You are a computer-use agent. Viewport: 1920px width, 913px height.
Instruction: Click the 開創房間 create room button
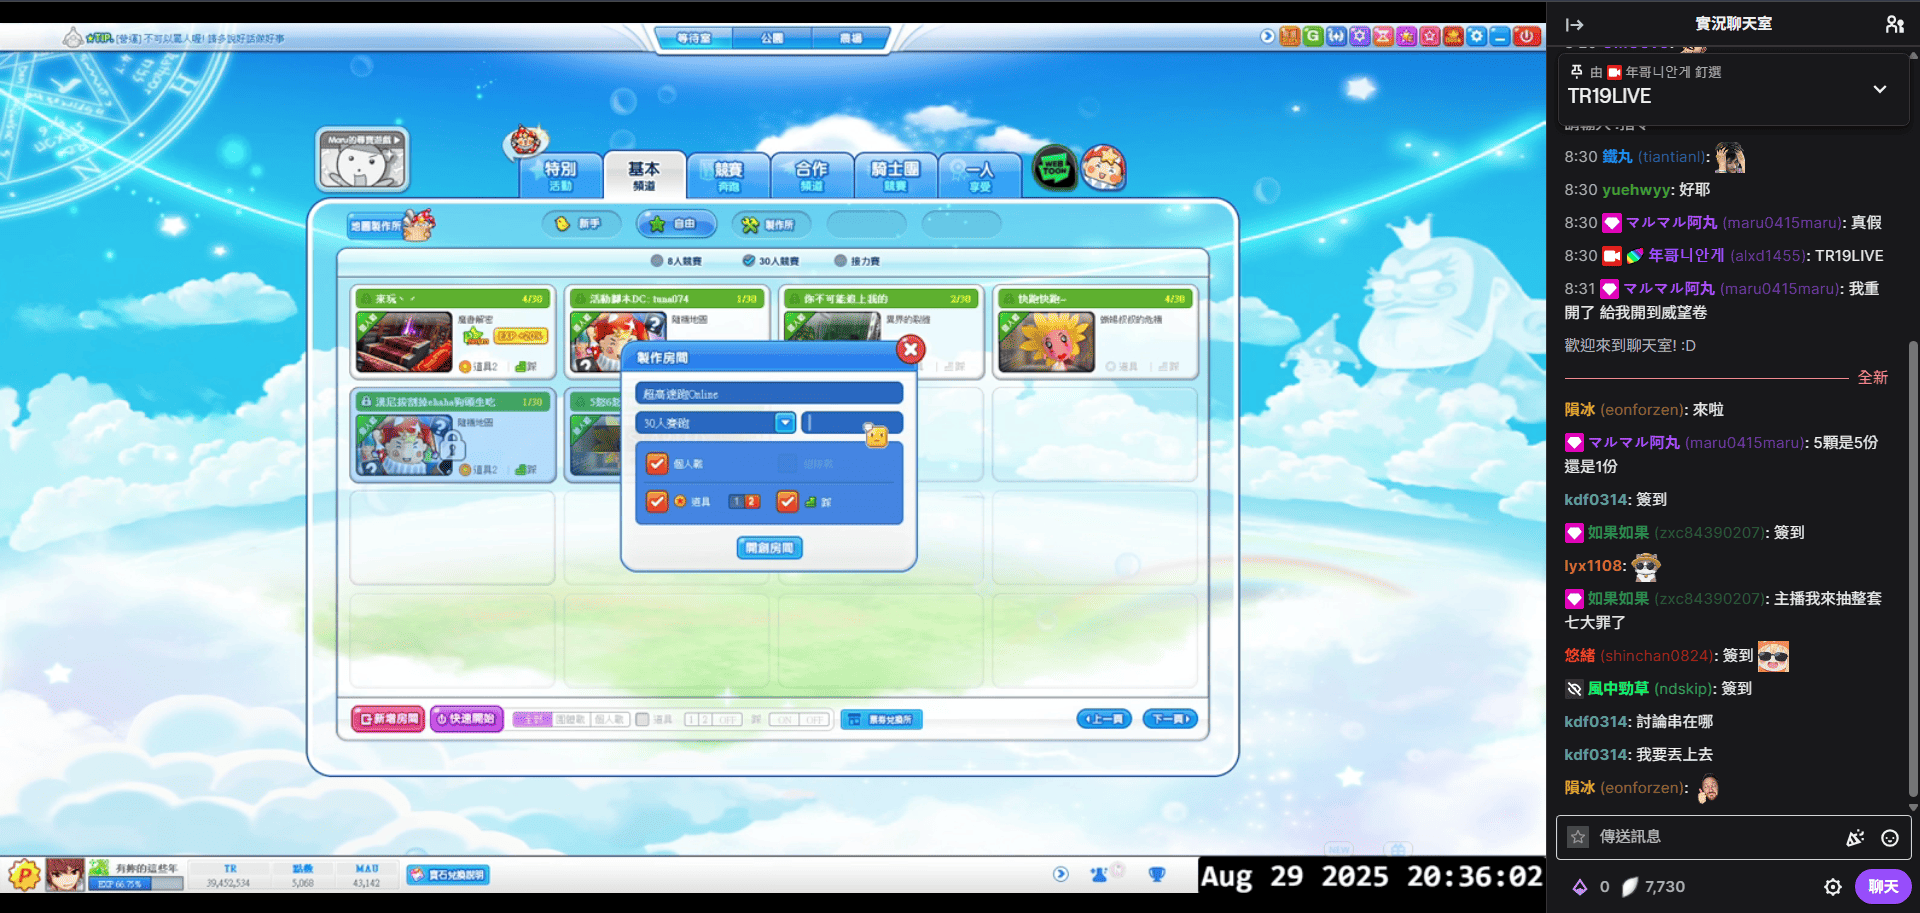click(x=769, y=548)
